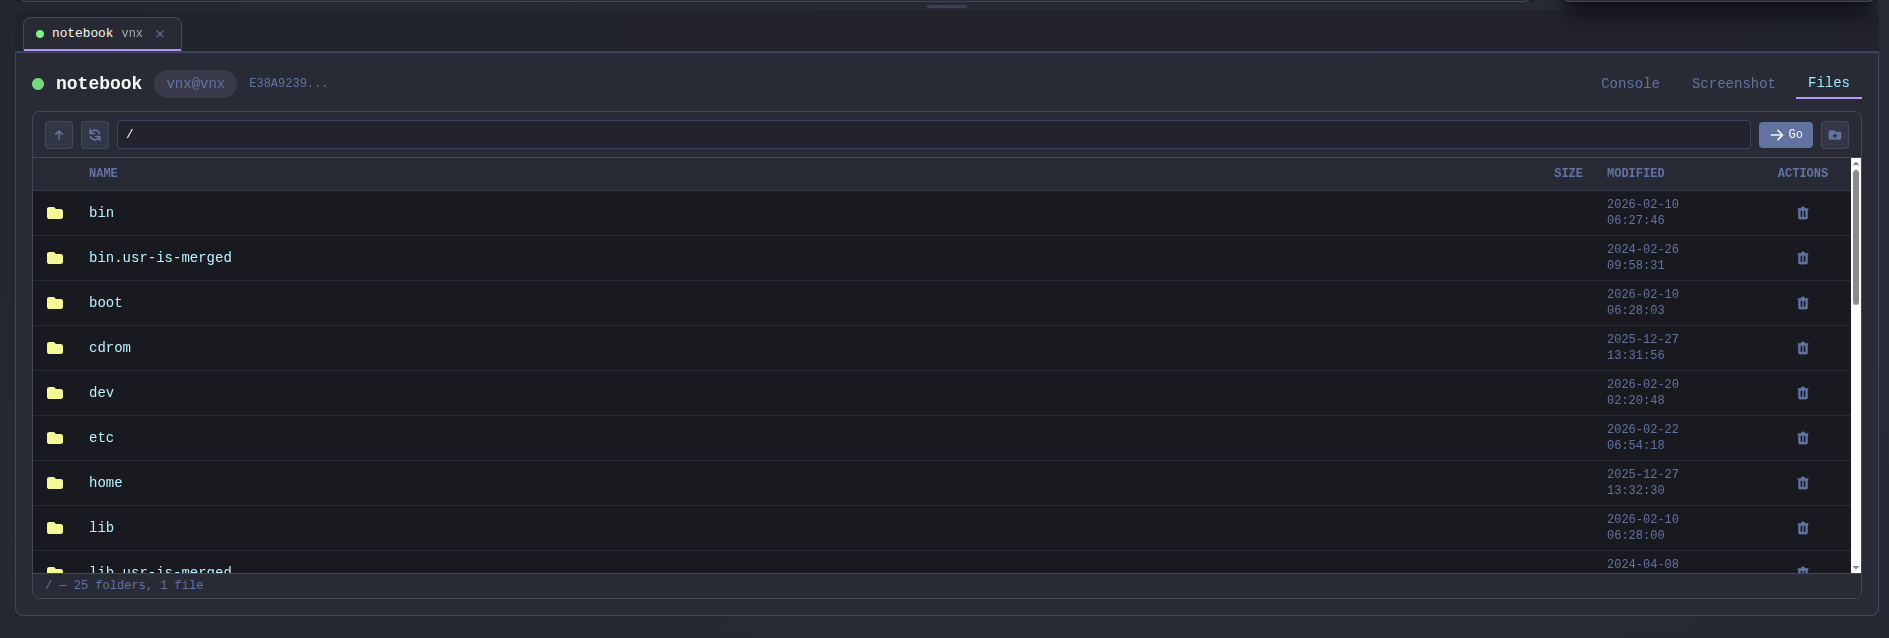Click the NAME column header

(103, 174)
